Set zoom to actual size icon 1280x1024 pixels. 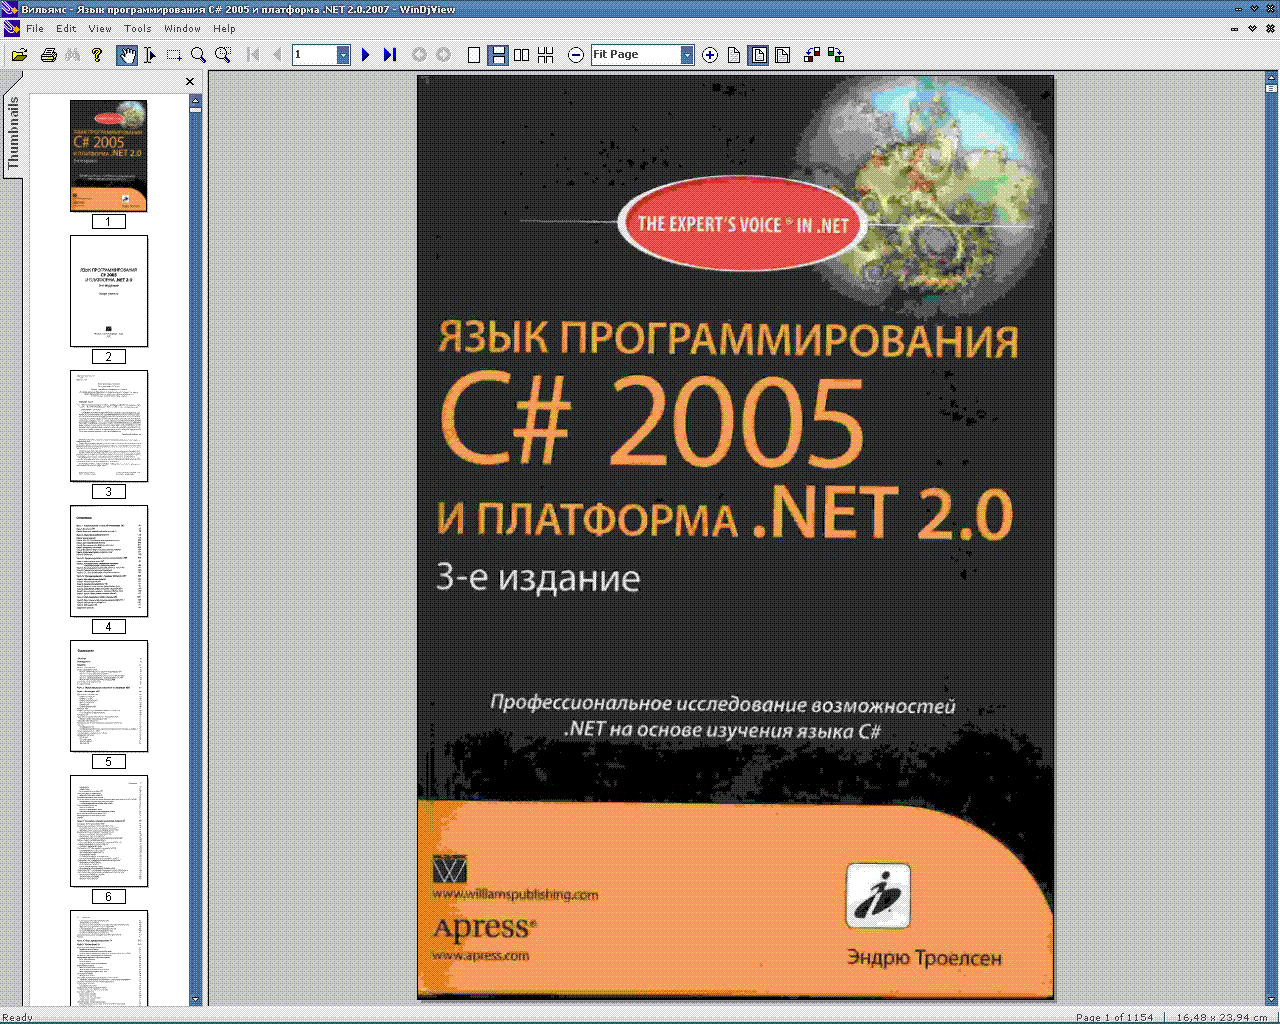point(734,55)
